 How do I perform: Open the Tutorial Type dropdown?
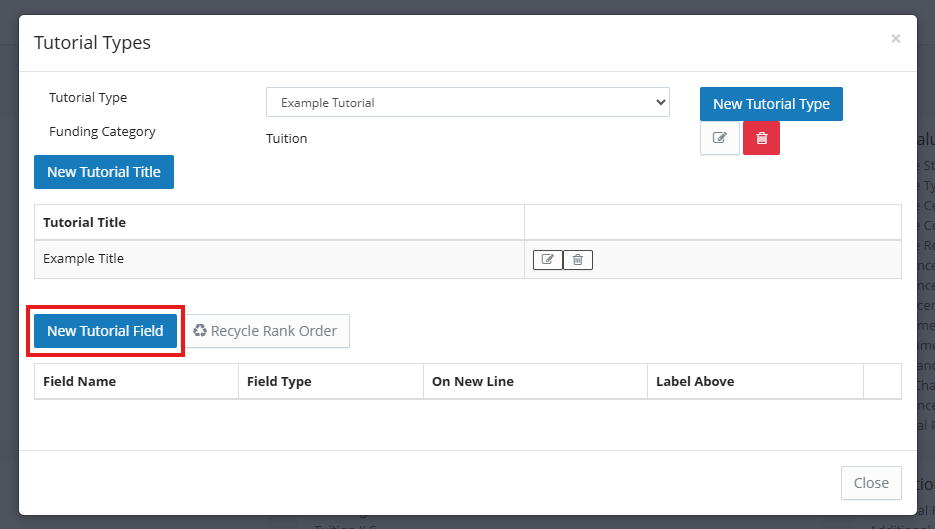coord(467,102)
